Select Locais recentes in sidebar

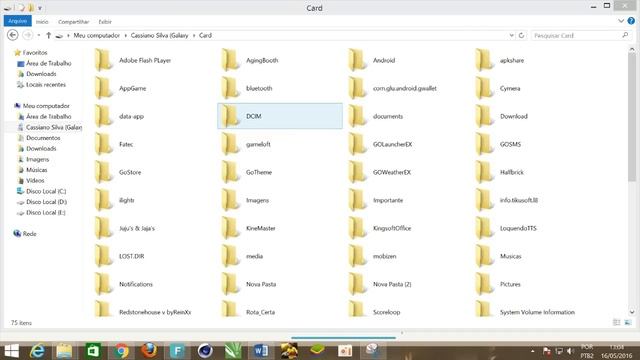click(41, 84)
